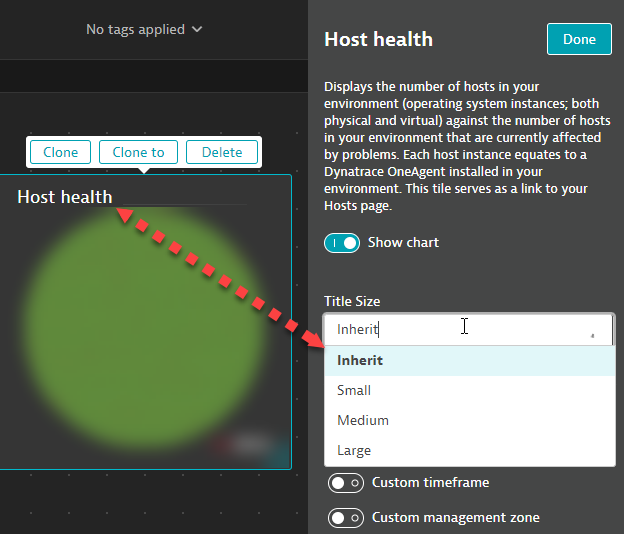
Task: Click the Clone to button
Action: click(138, 152)
